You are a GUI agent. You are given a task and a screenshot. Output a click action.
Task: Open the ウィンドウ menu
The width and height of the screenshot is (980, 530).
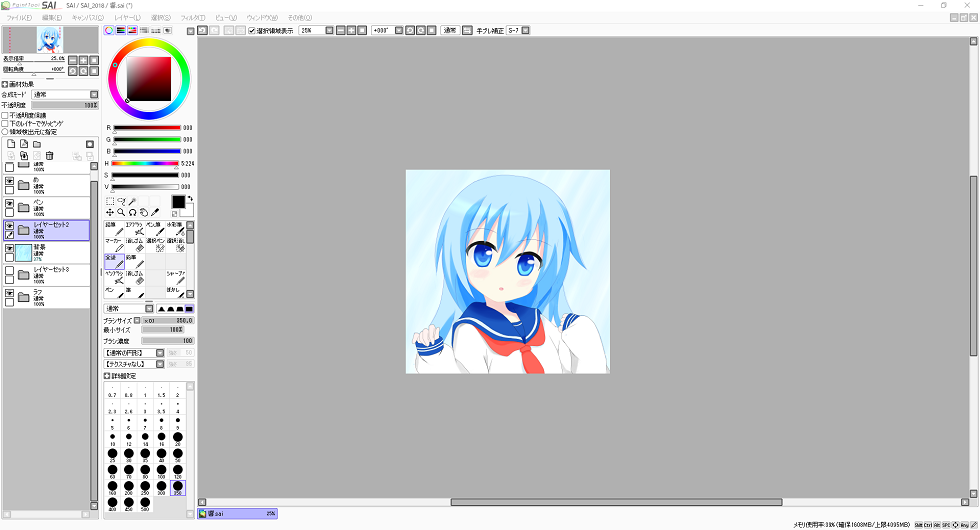tap(262, 18)
